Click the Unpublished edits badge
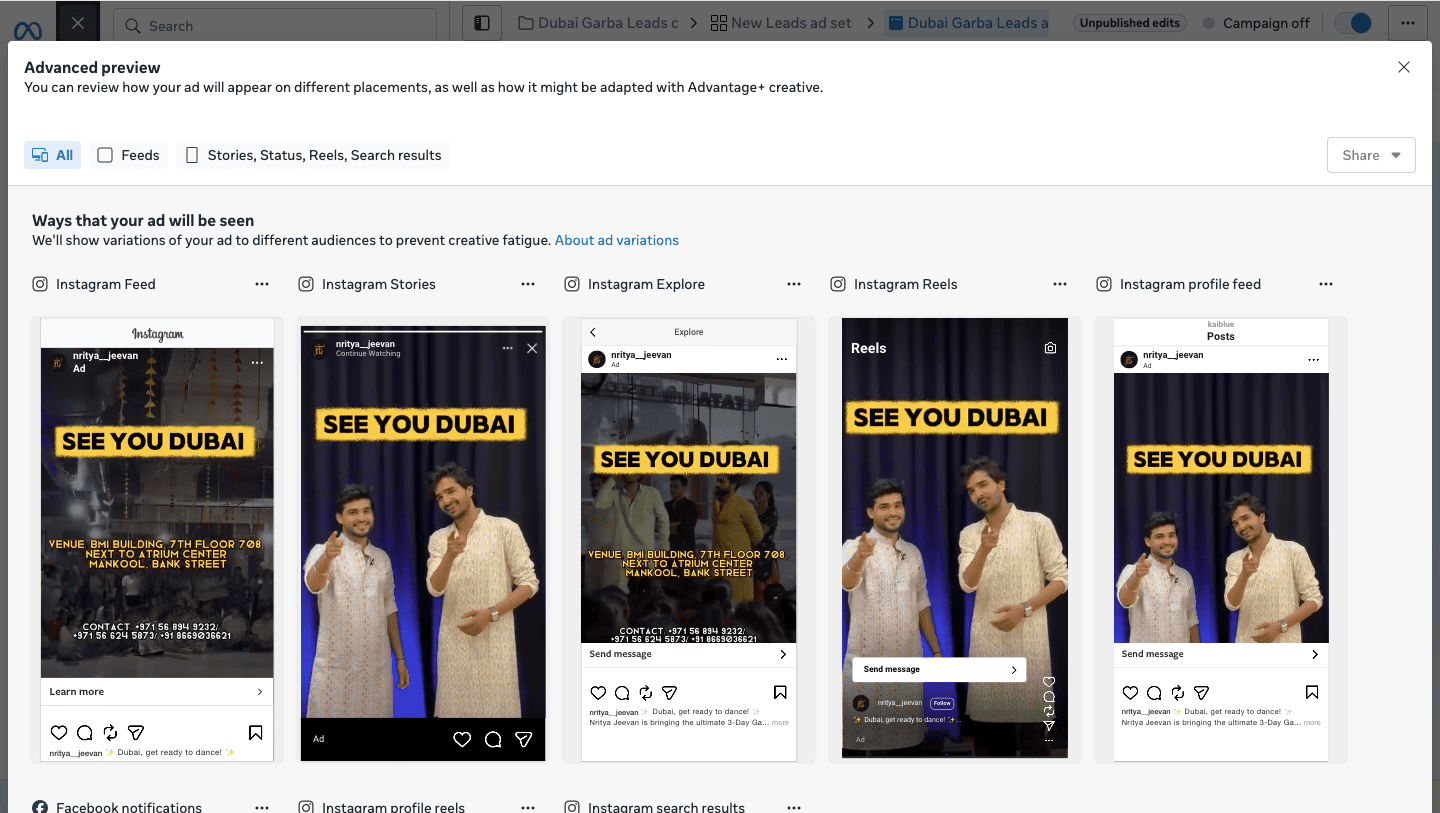Screen dimensions: 1440x813 click(x=1129, y=23)
